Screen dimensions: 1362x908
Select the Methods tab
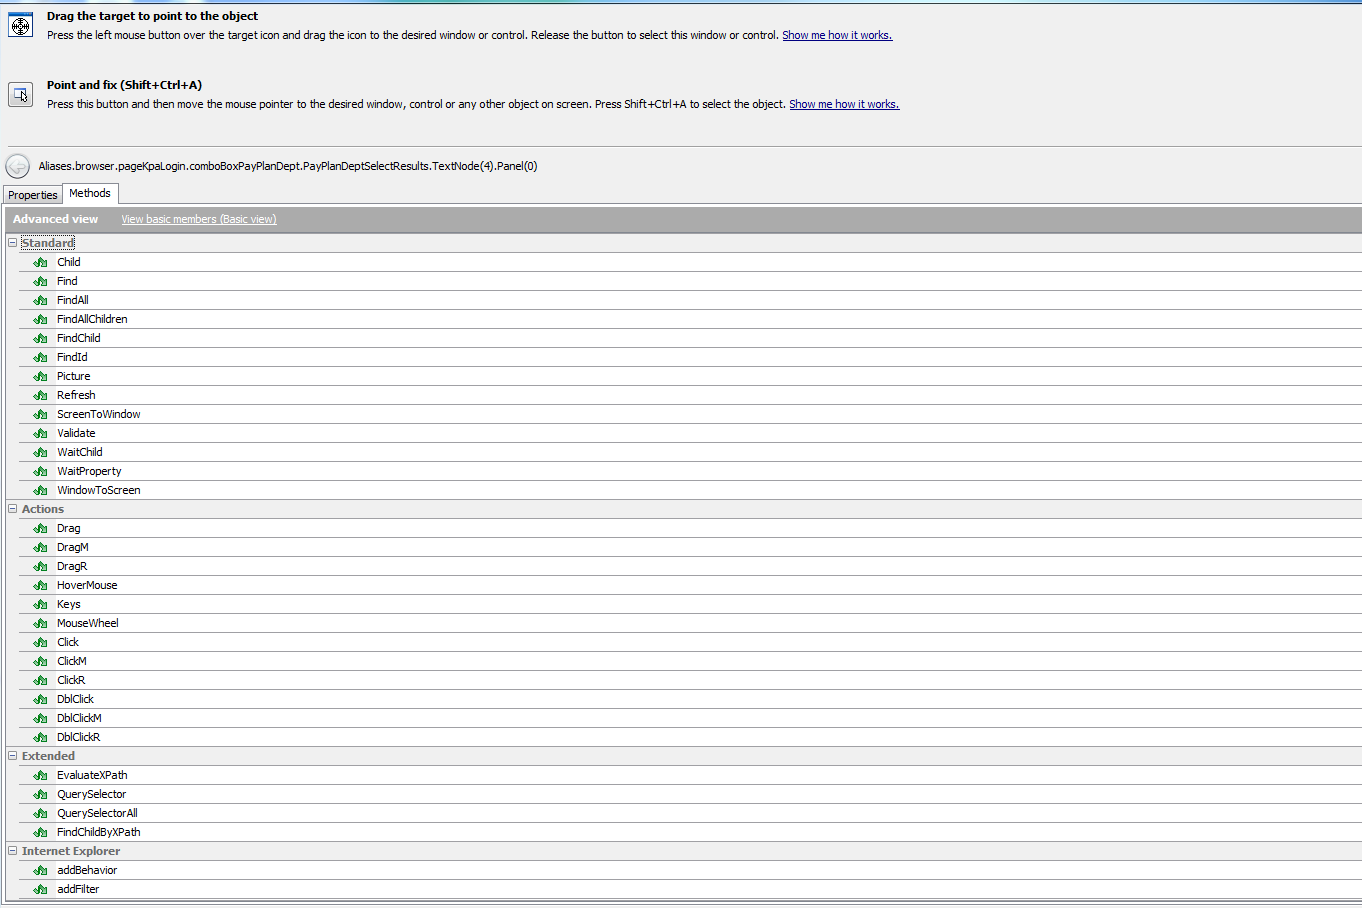(90, 193)
